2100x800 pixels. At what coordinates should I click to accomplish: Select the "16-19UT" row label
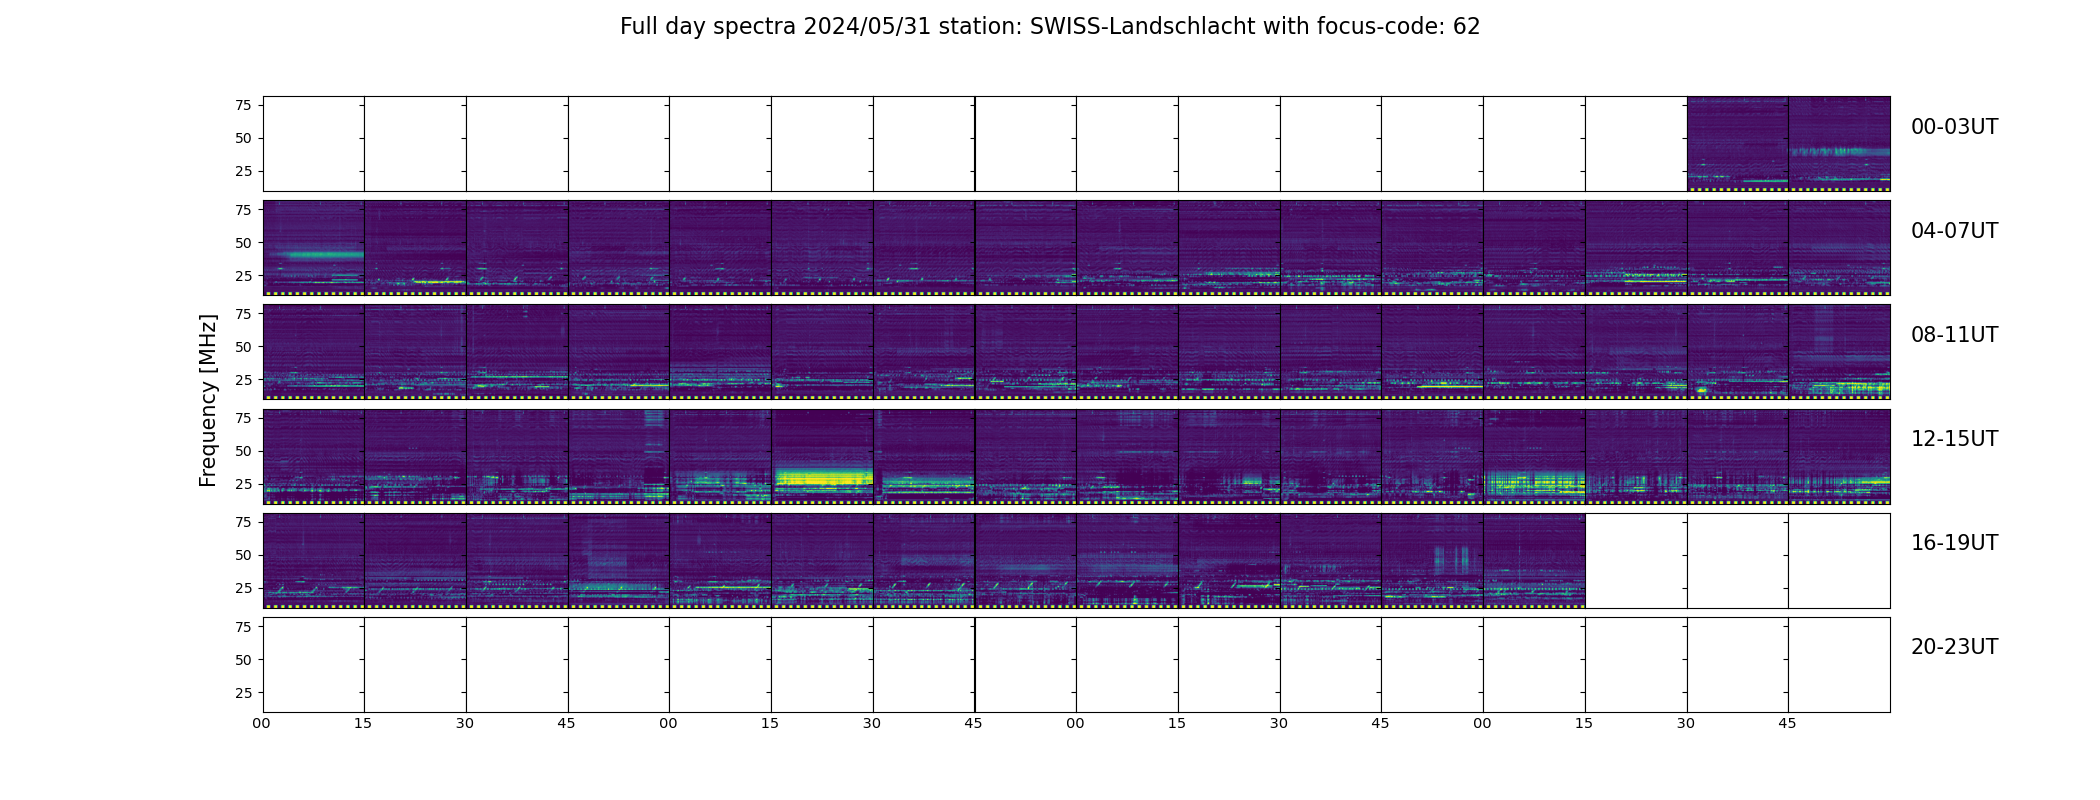click(x=1954, y=543)
